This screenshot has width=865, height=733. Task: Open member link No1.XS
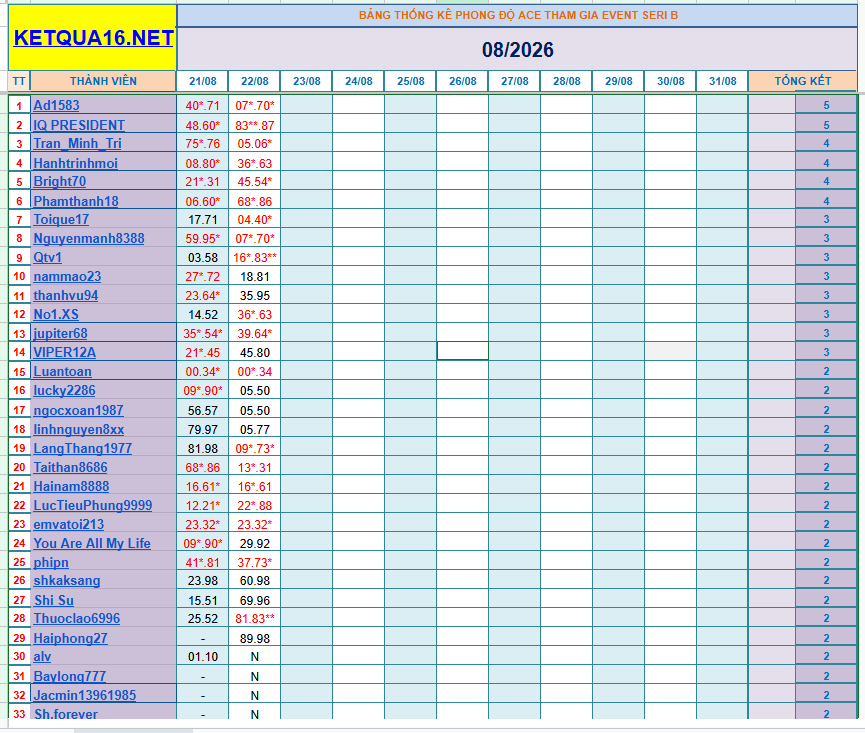[56, 314]
